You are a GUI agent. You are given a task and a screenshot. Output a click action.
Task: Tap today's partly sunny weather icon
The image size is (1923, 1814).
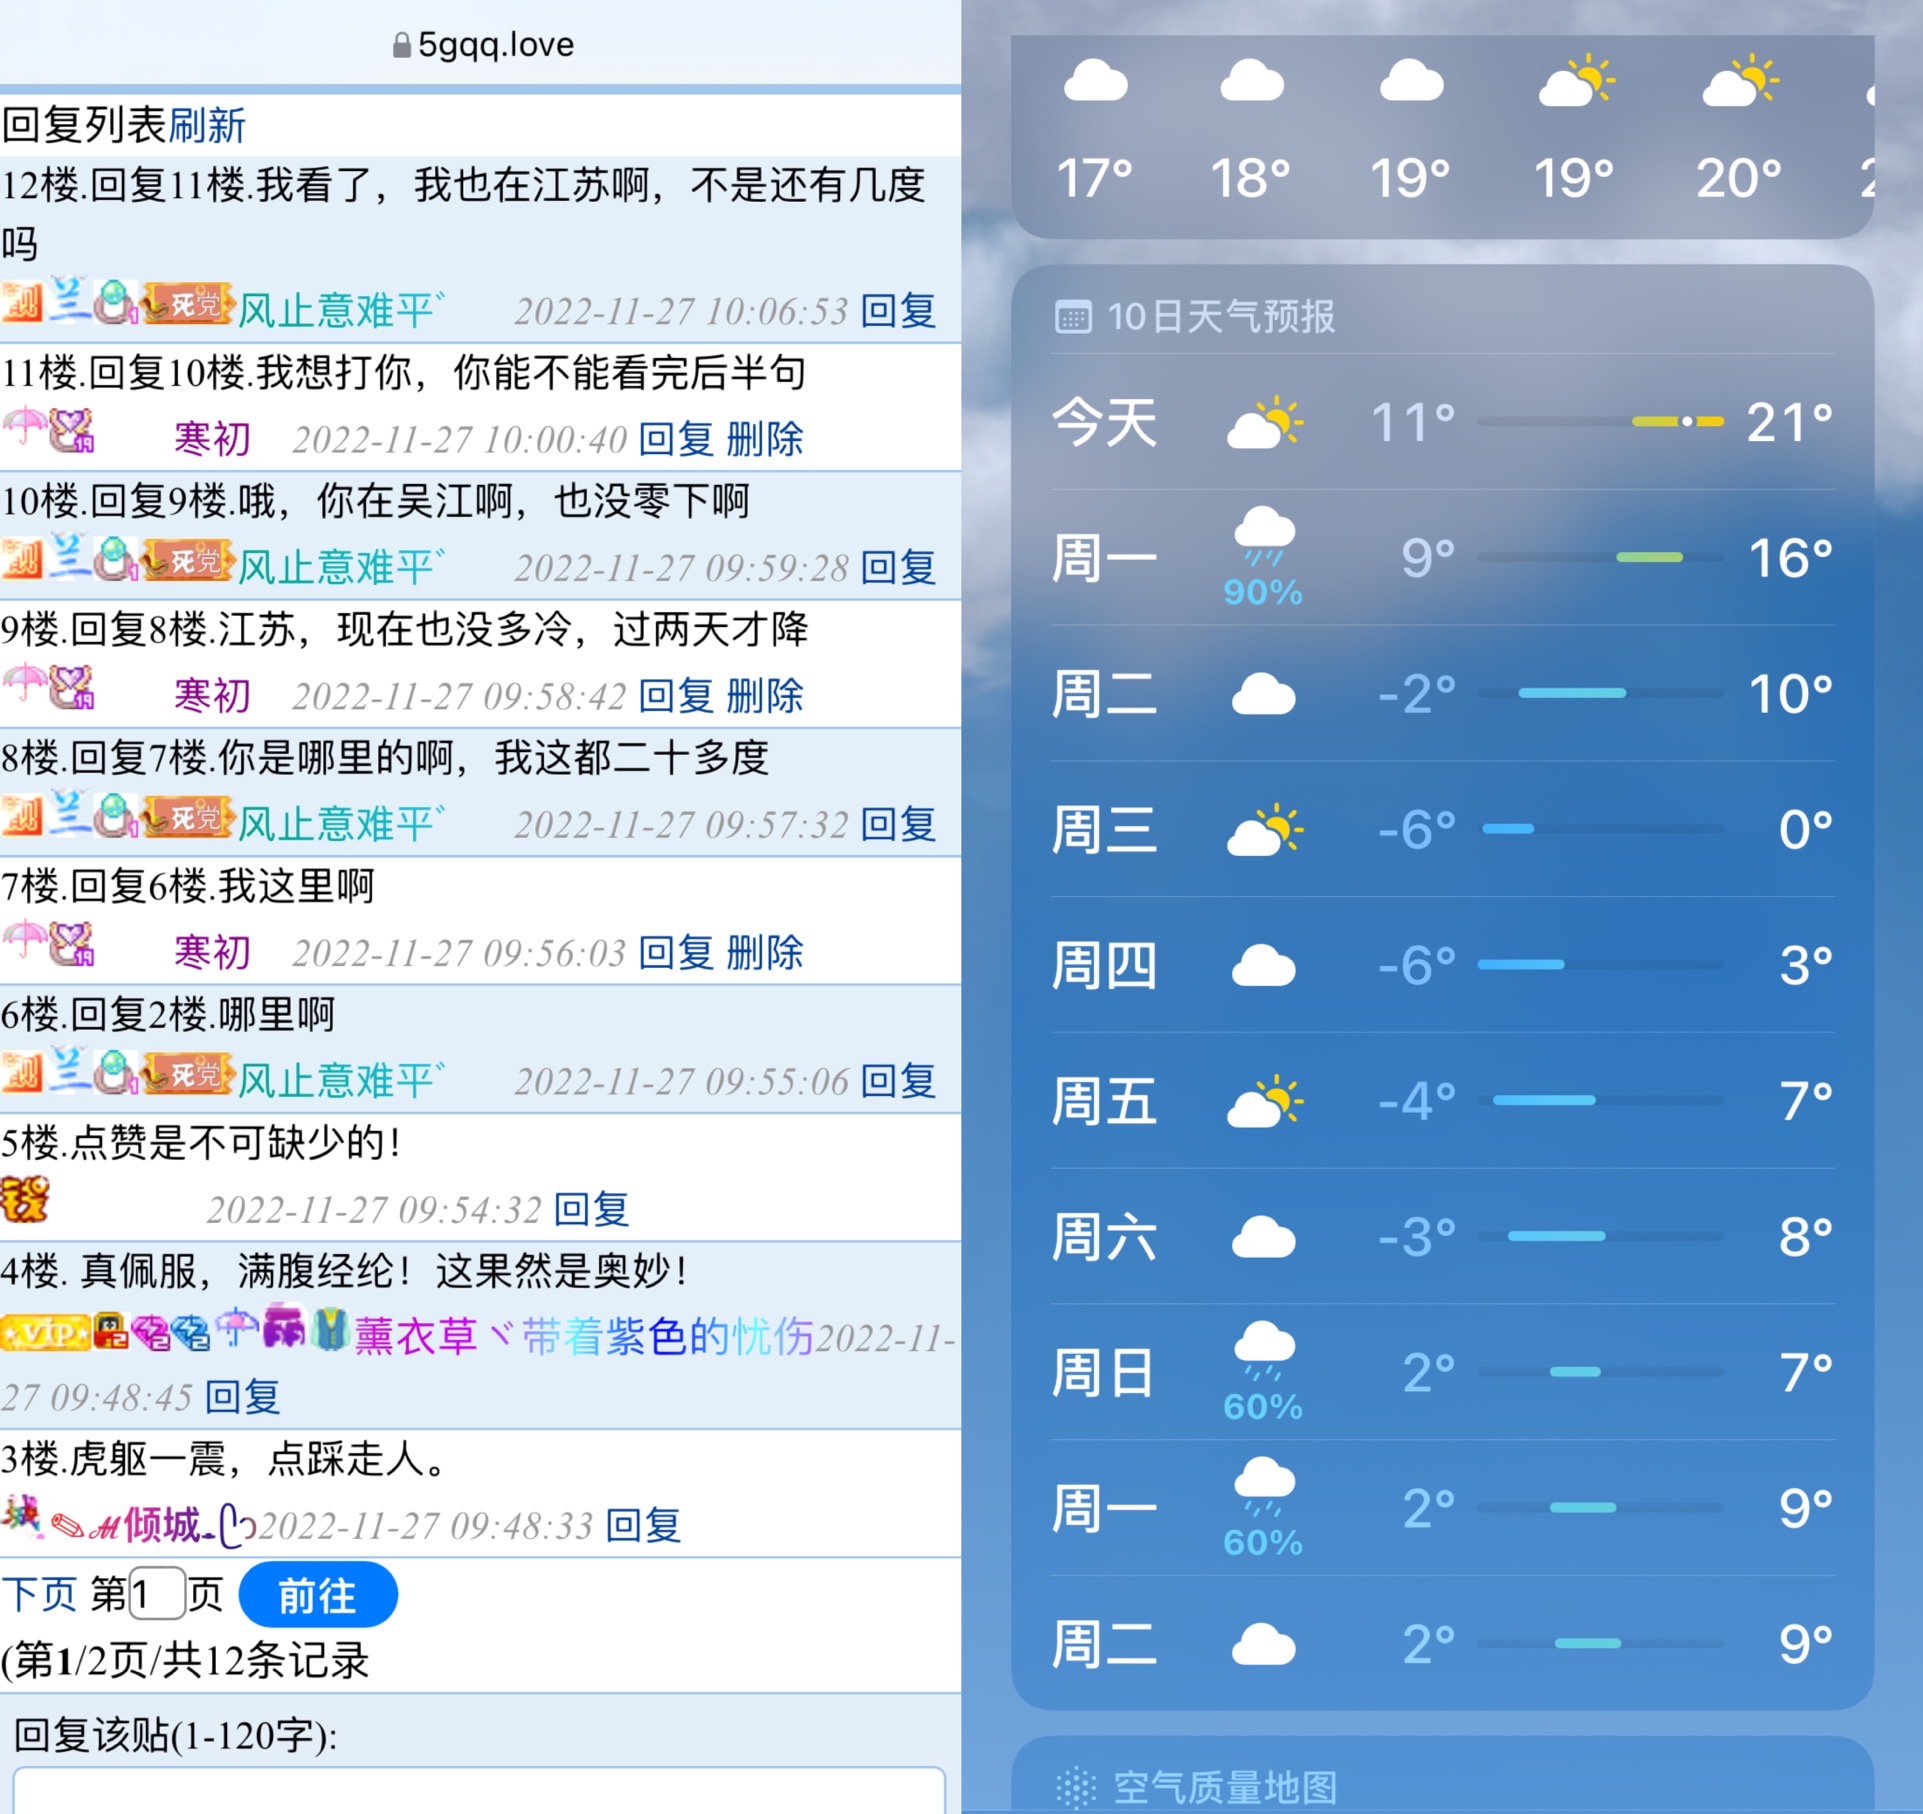1262,421
